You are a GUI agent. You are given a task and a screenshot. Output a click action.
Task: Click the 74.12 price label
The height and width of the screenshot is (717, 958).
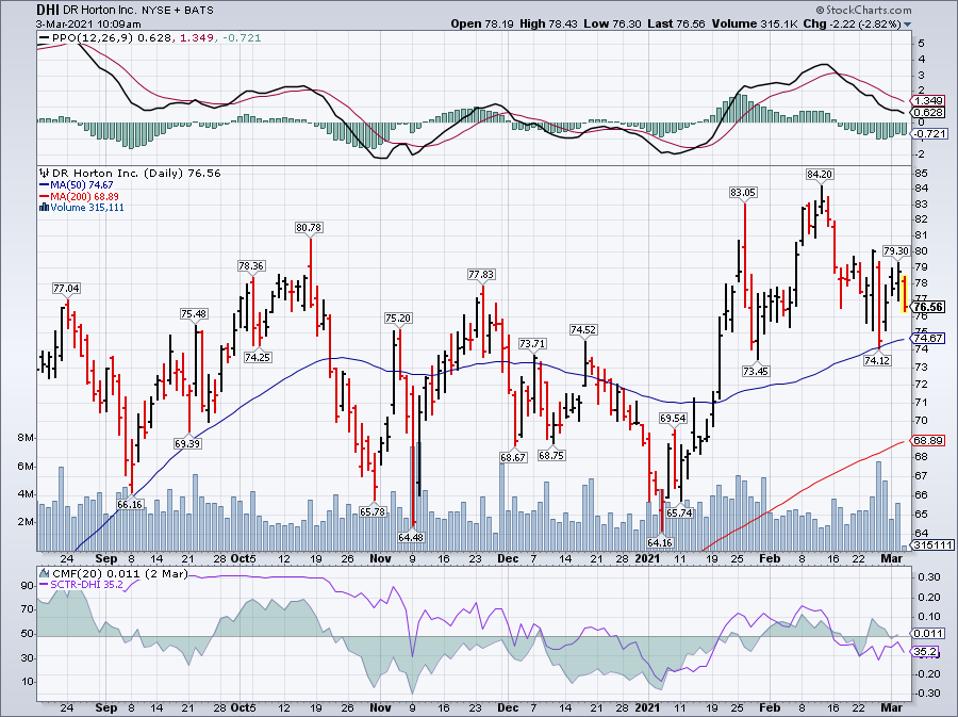(x=877, y=361)
